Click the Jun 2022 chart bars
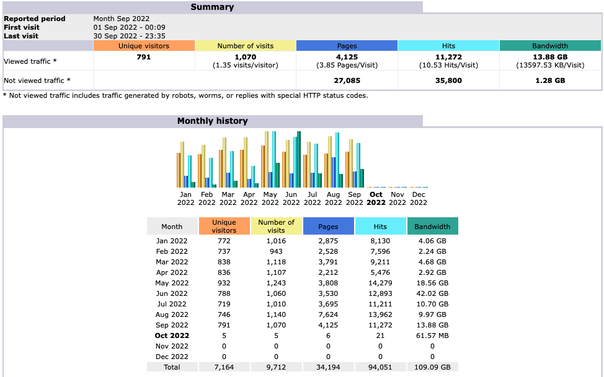The width and height of the screenshot is (604, 377). pyautogui.click(x=291, y=159)
